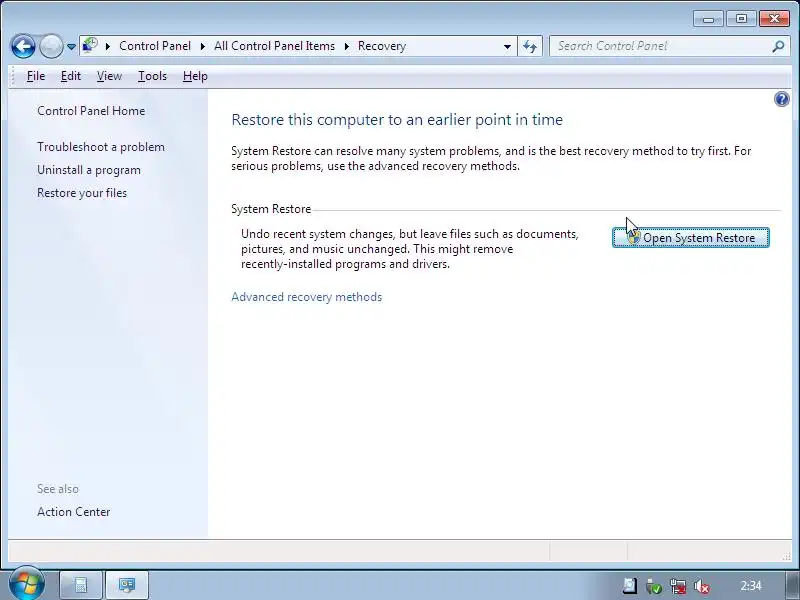Click the search magnifier icon
800x600 pixels.
tap(778, 46)
